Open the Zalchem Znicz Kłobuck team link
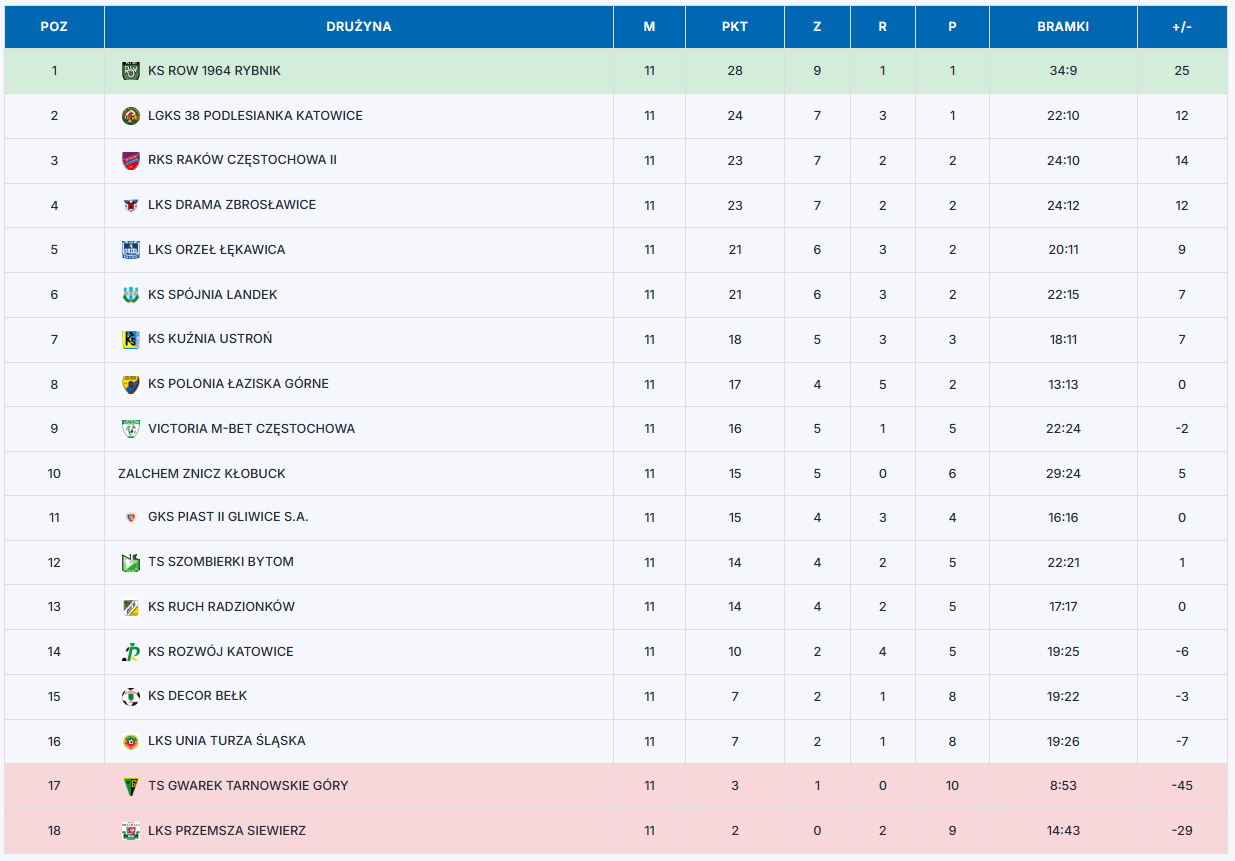The image size is (1235, 861). click(201, 474)
